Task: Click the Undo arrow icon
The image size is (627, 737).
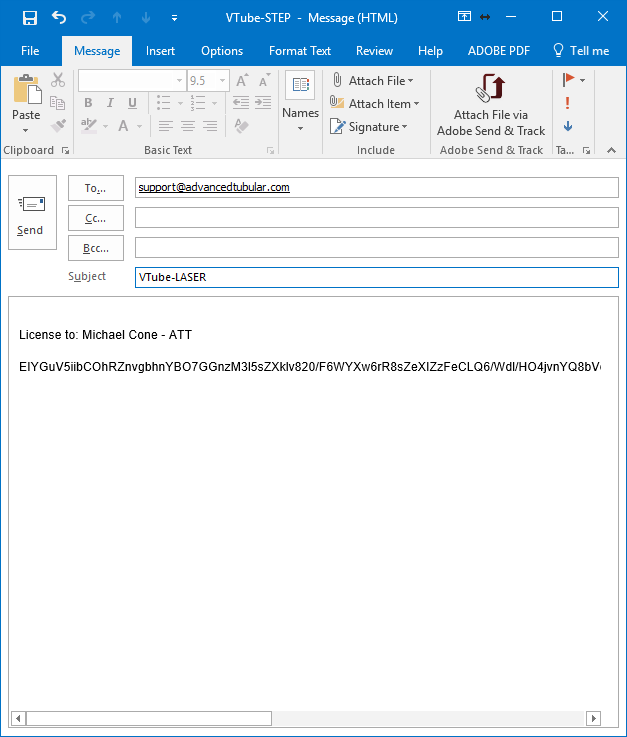Action: point(59,17)
